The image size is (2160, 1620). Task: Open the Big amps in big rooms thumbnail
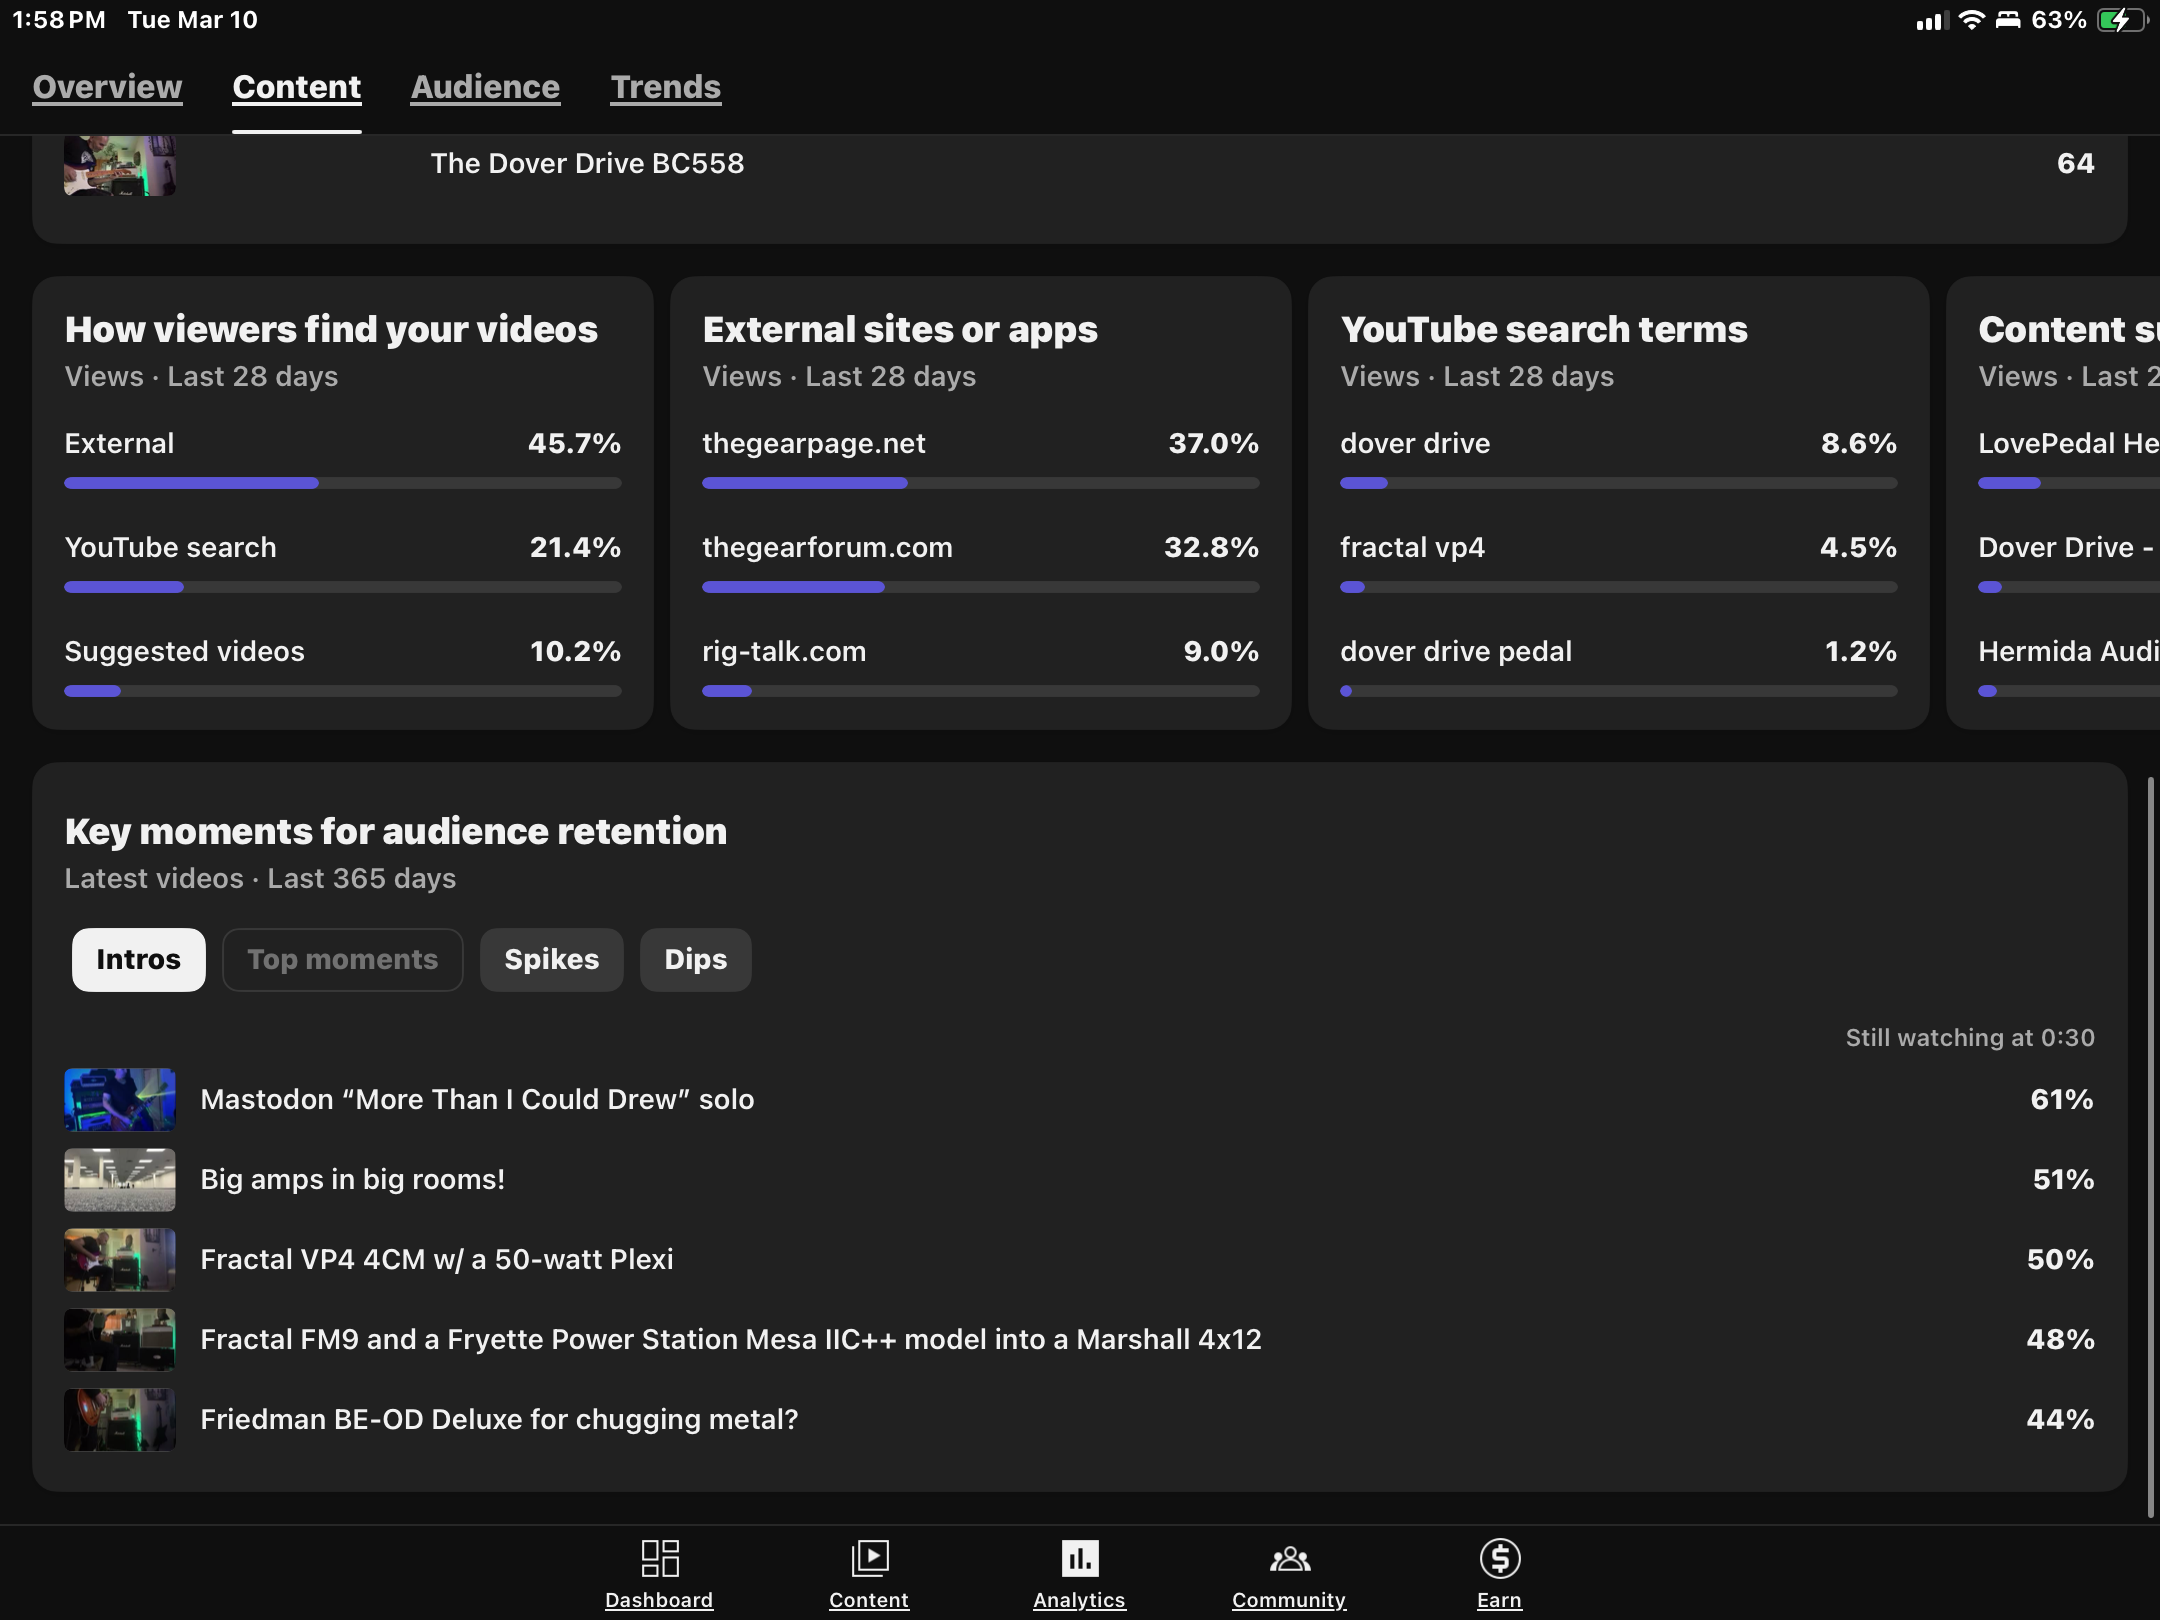(x=120, y=1179)
